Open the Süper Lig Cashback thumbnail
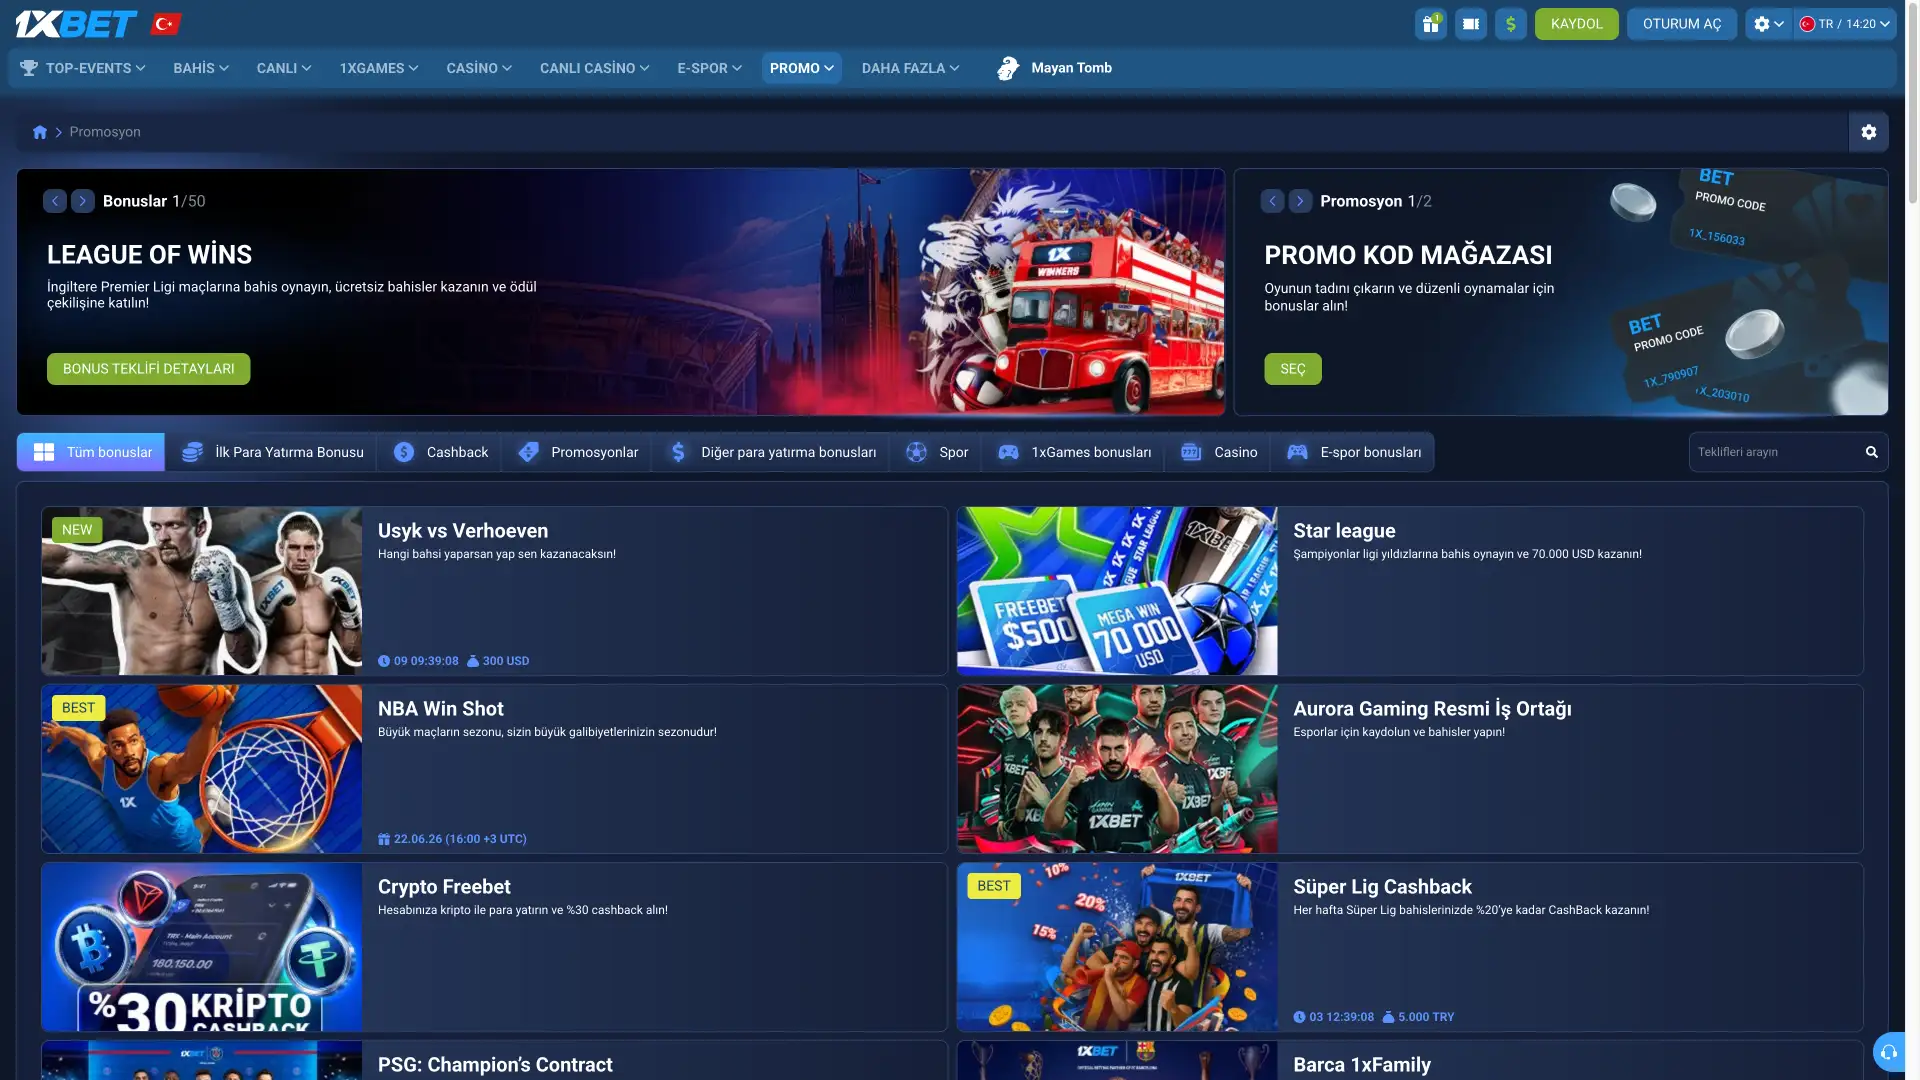 (1117, 947)
